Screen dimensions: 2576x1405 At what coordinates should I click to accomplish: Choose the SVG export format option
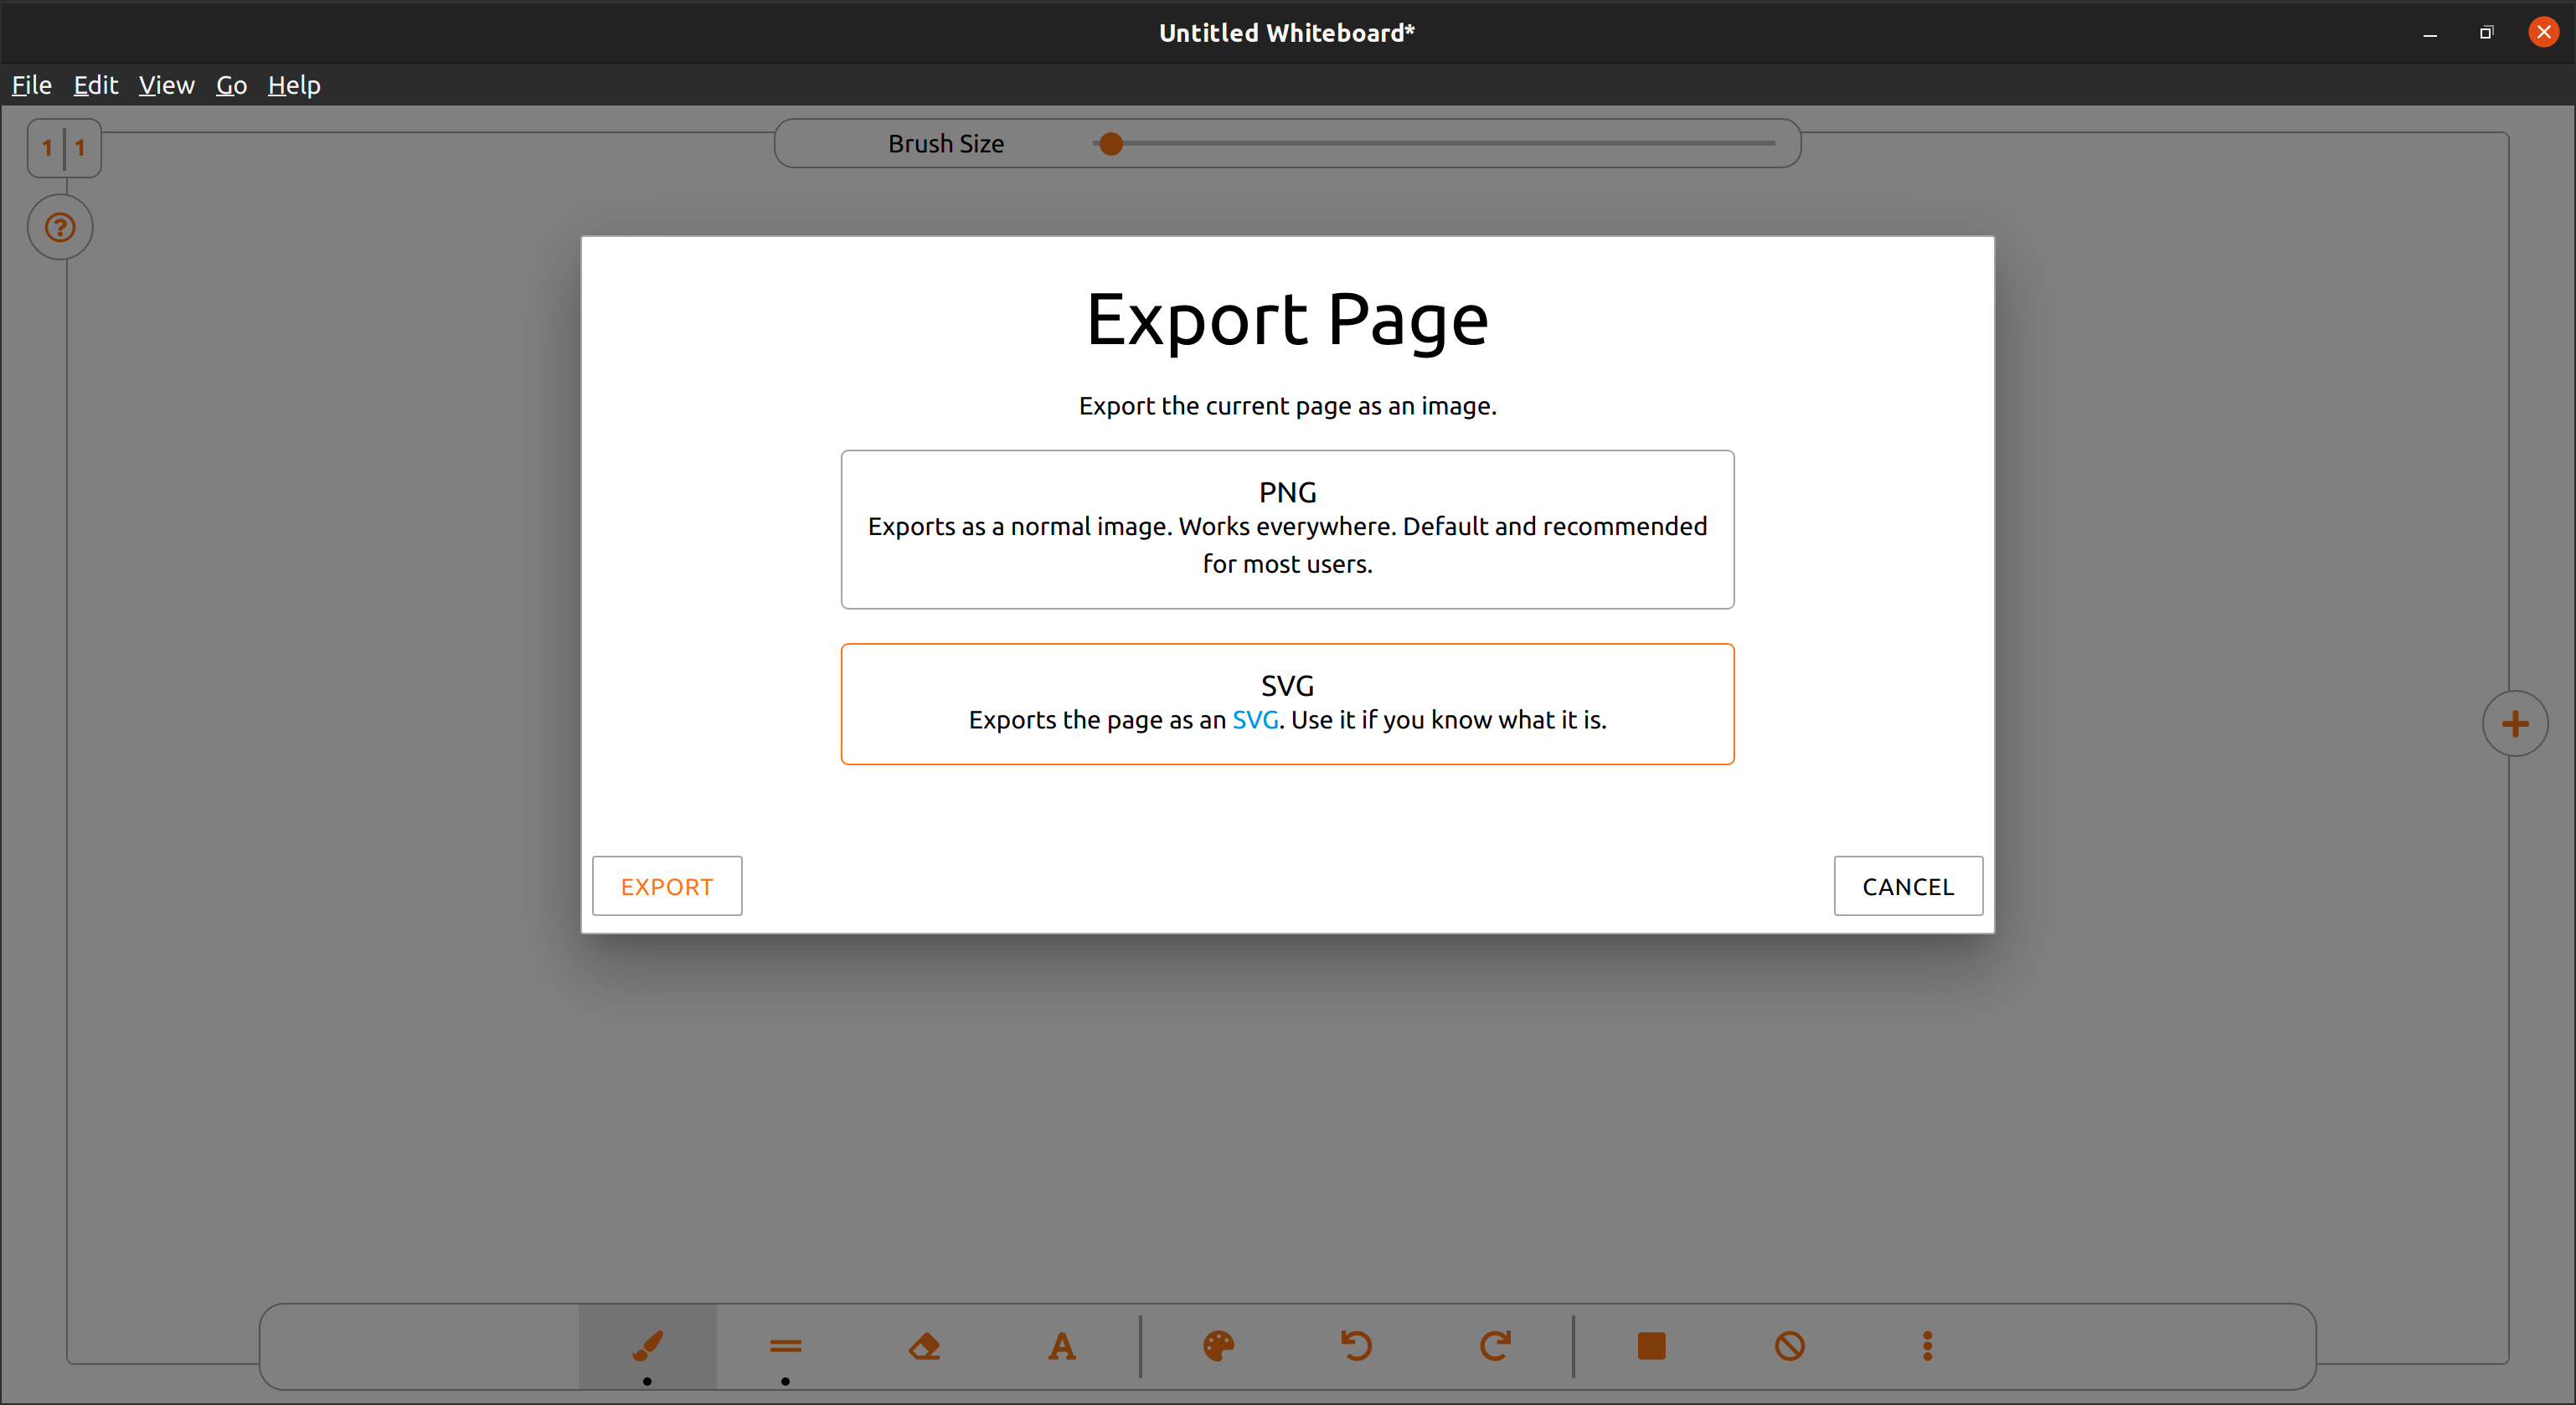click(x=1287, y=686)
